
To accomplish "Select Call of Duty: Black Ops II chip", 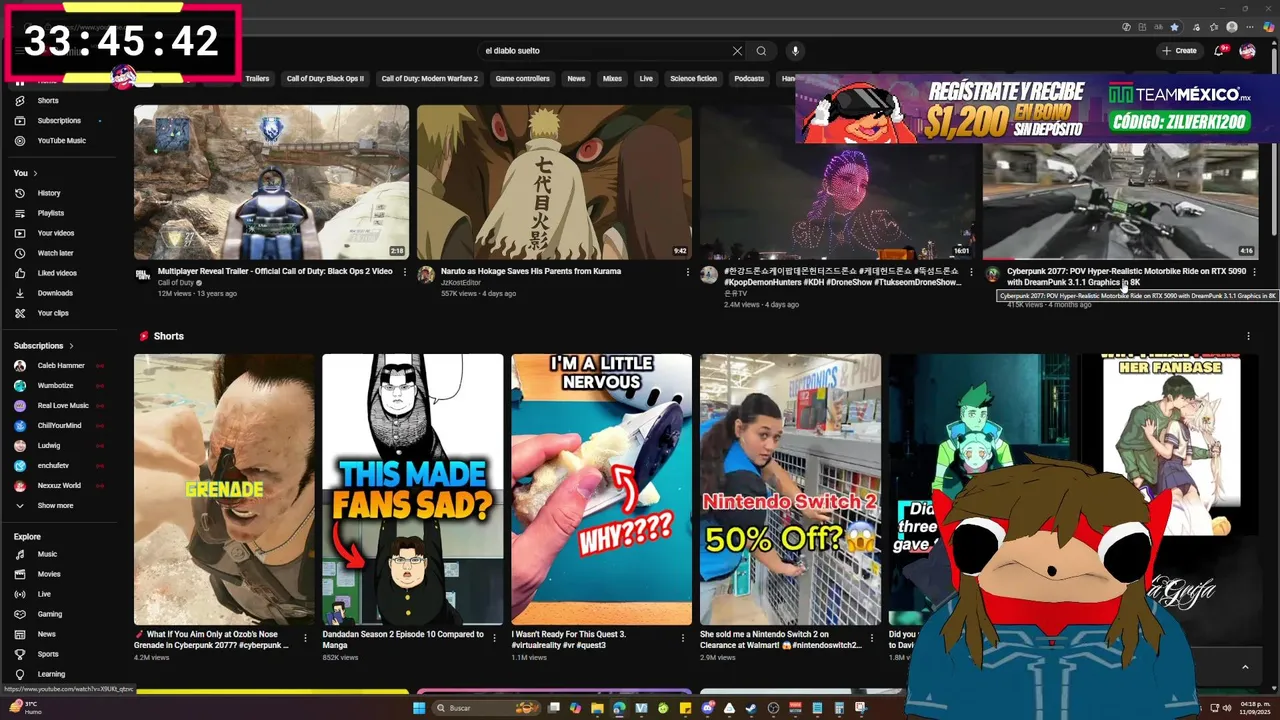I will tap(325, 78).
